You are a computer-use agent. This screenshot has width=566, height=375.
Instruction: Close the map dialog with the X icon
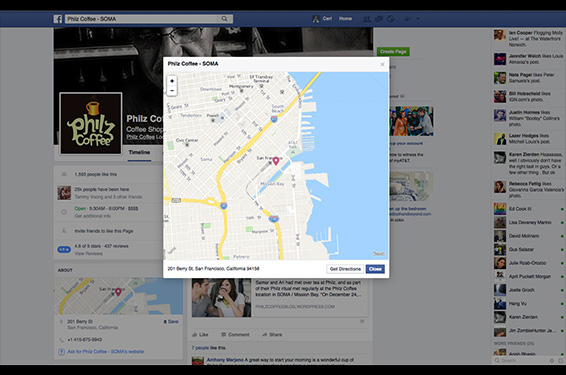coord(382,65)
